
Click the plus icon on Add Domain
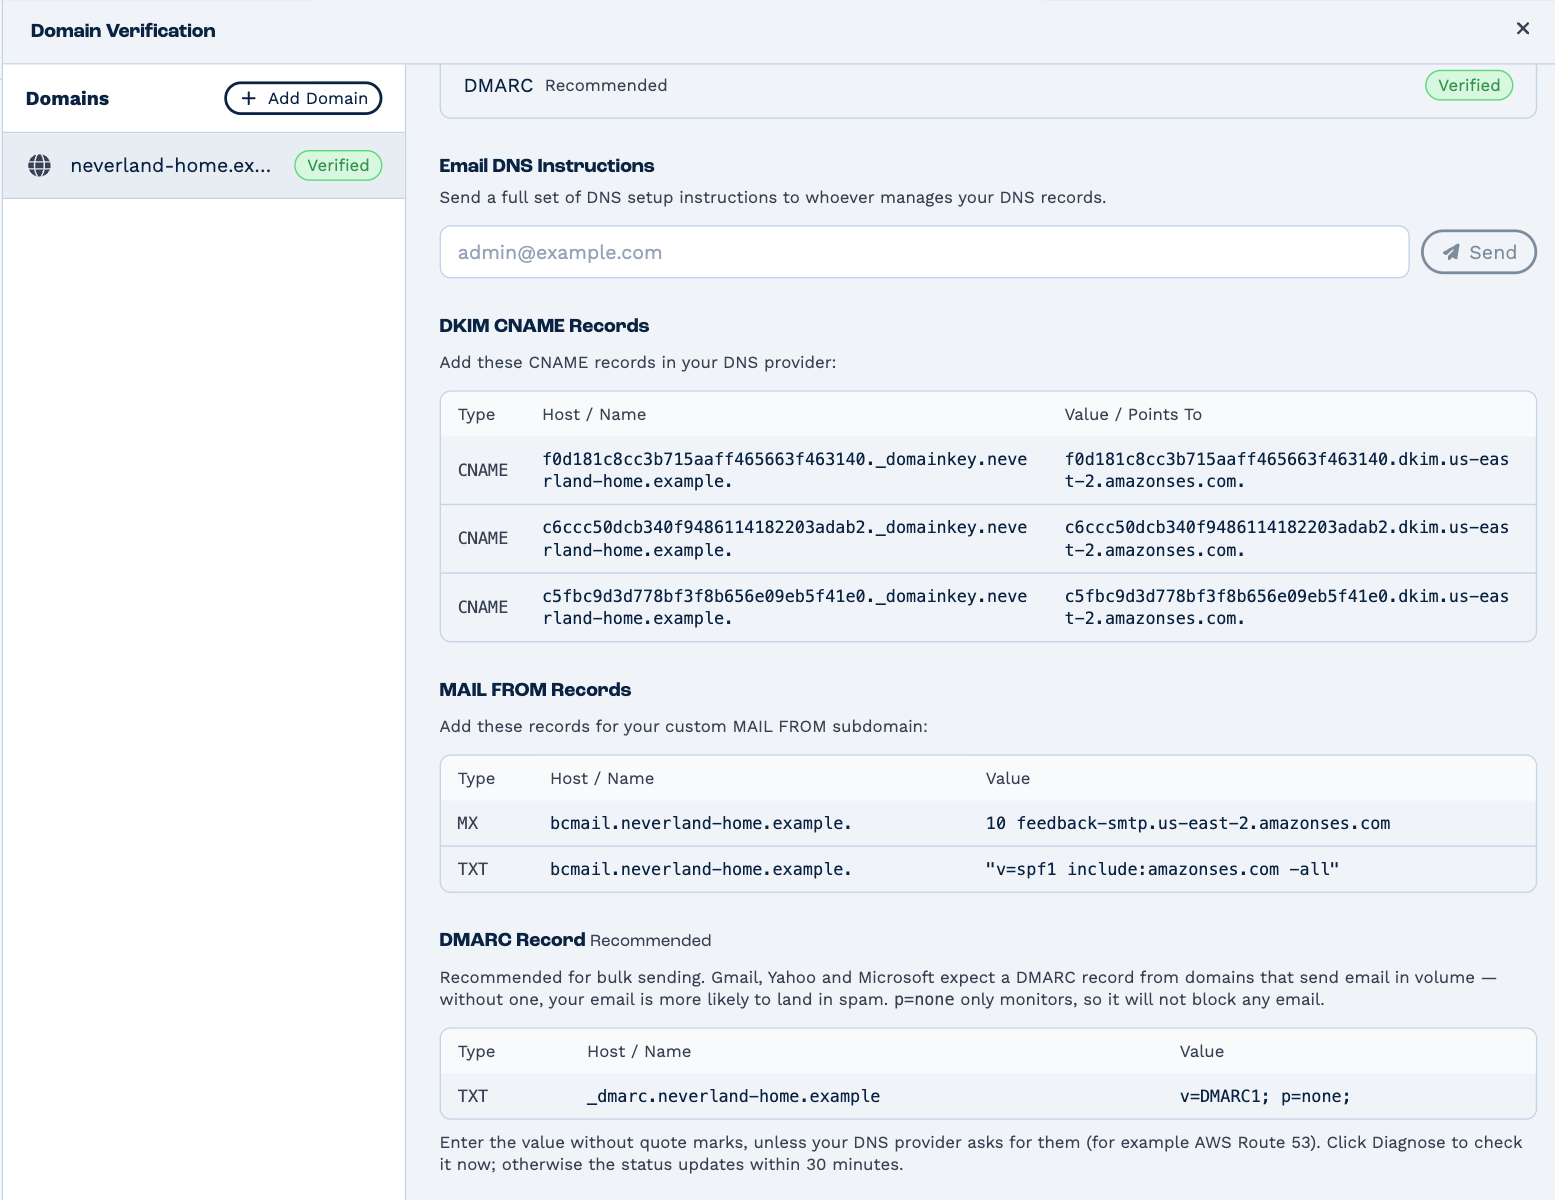pos(249,98)
